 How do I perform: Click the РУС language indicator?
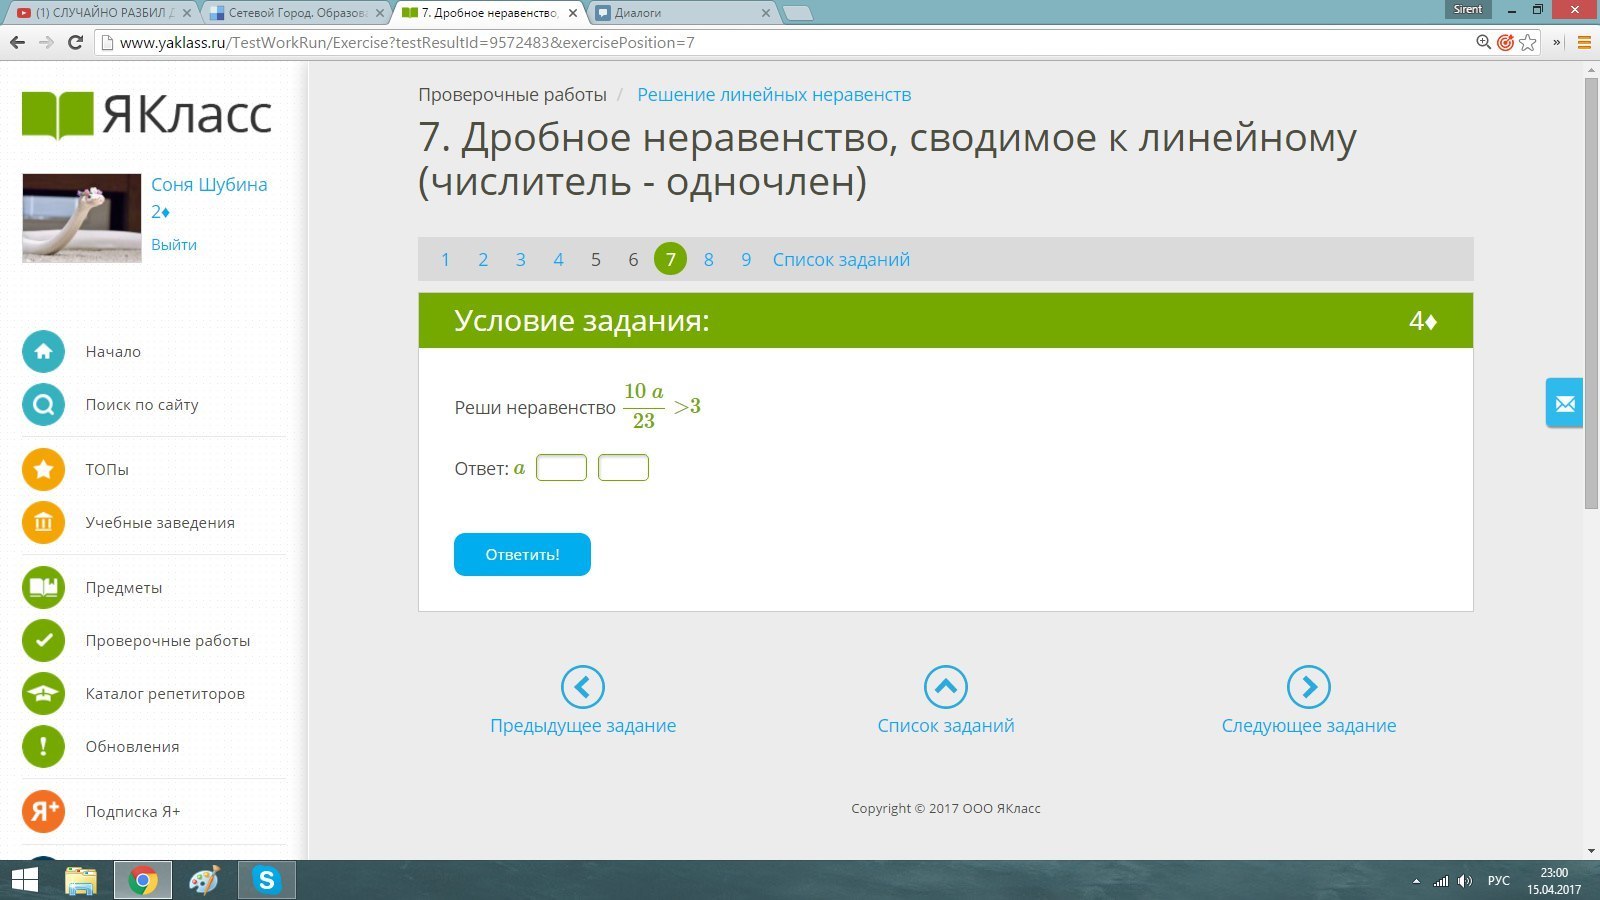pyautogui.click(x=1498, y=881)
